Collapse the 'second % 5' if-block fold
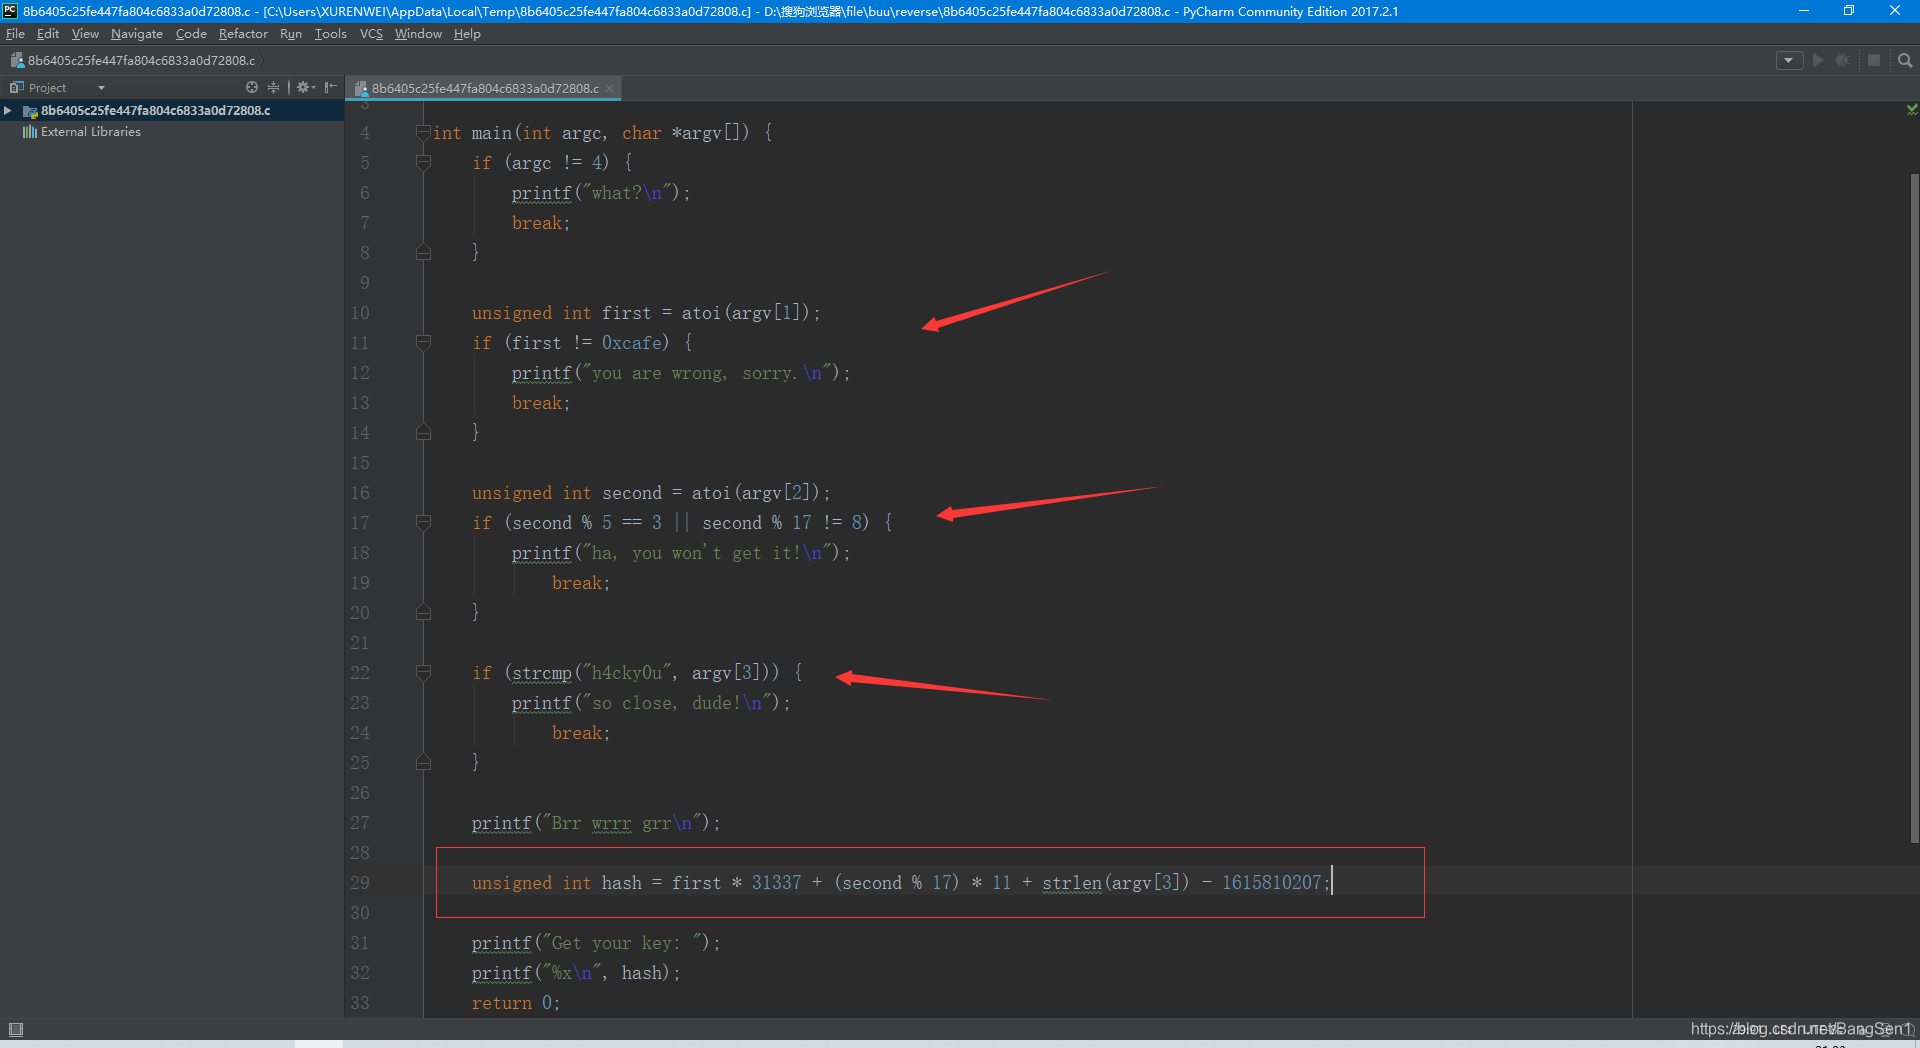 [x=423, y=522]
